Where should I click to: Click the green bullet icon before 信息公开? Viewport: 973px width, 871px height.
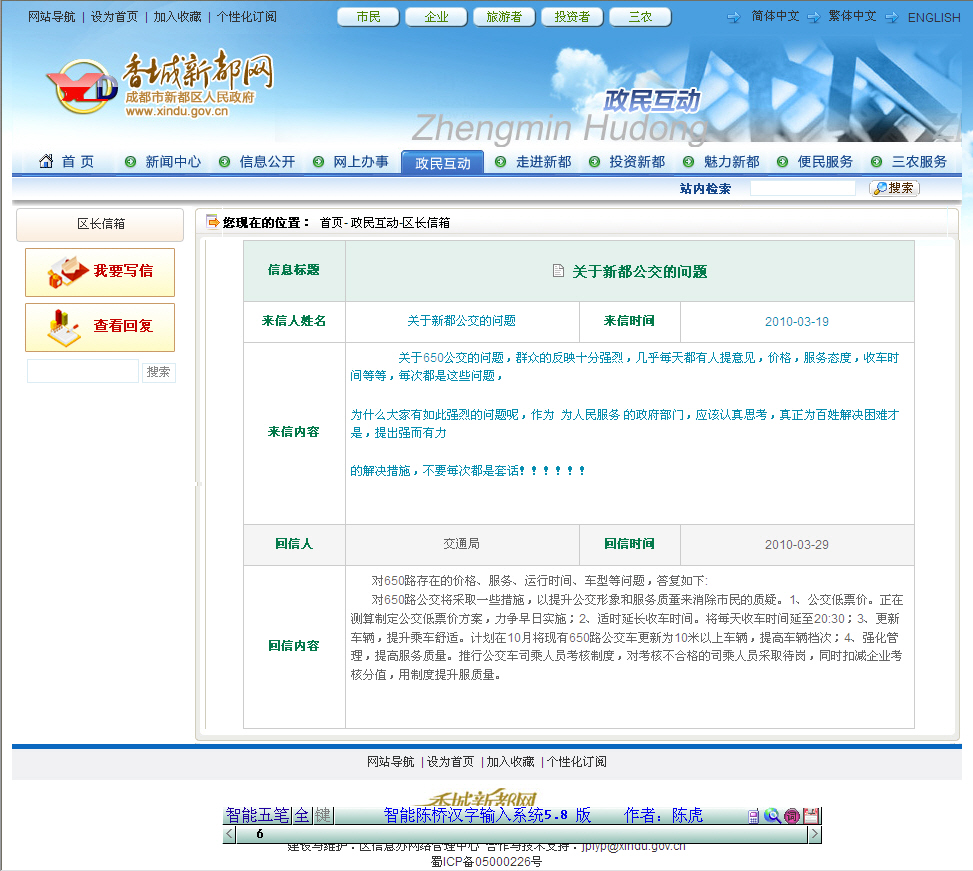tap(225, 162)
